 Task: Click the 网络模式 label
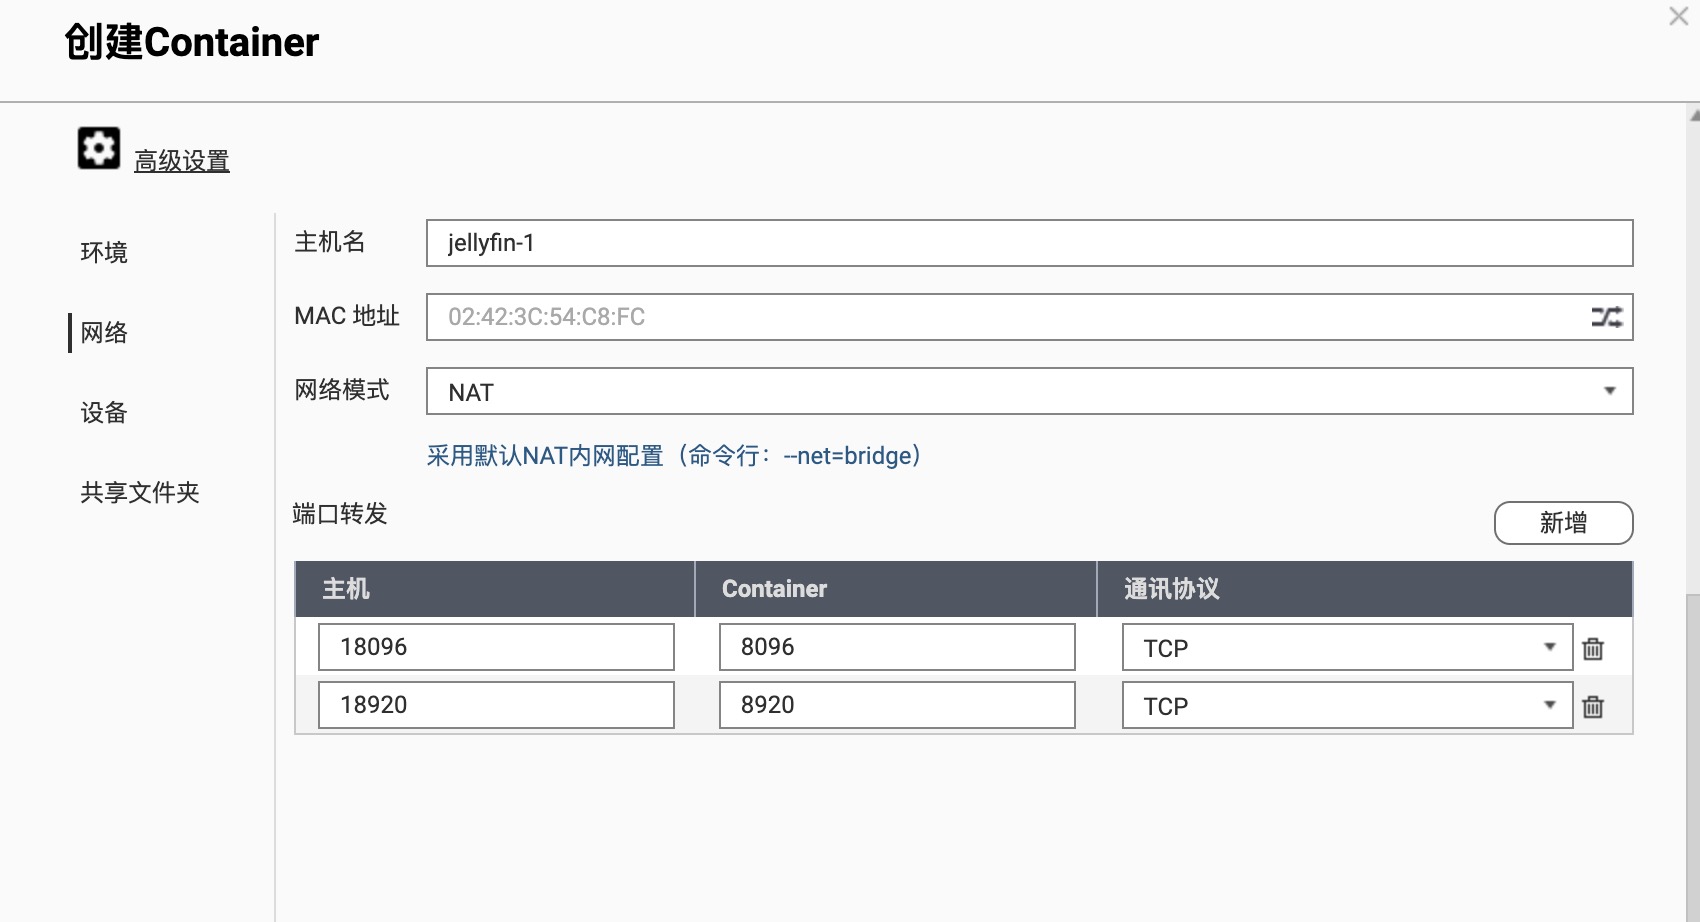click(x=342, y=390)
